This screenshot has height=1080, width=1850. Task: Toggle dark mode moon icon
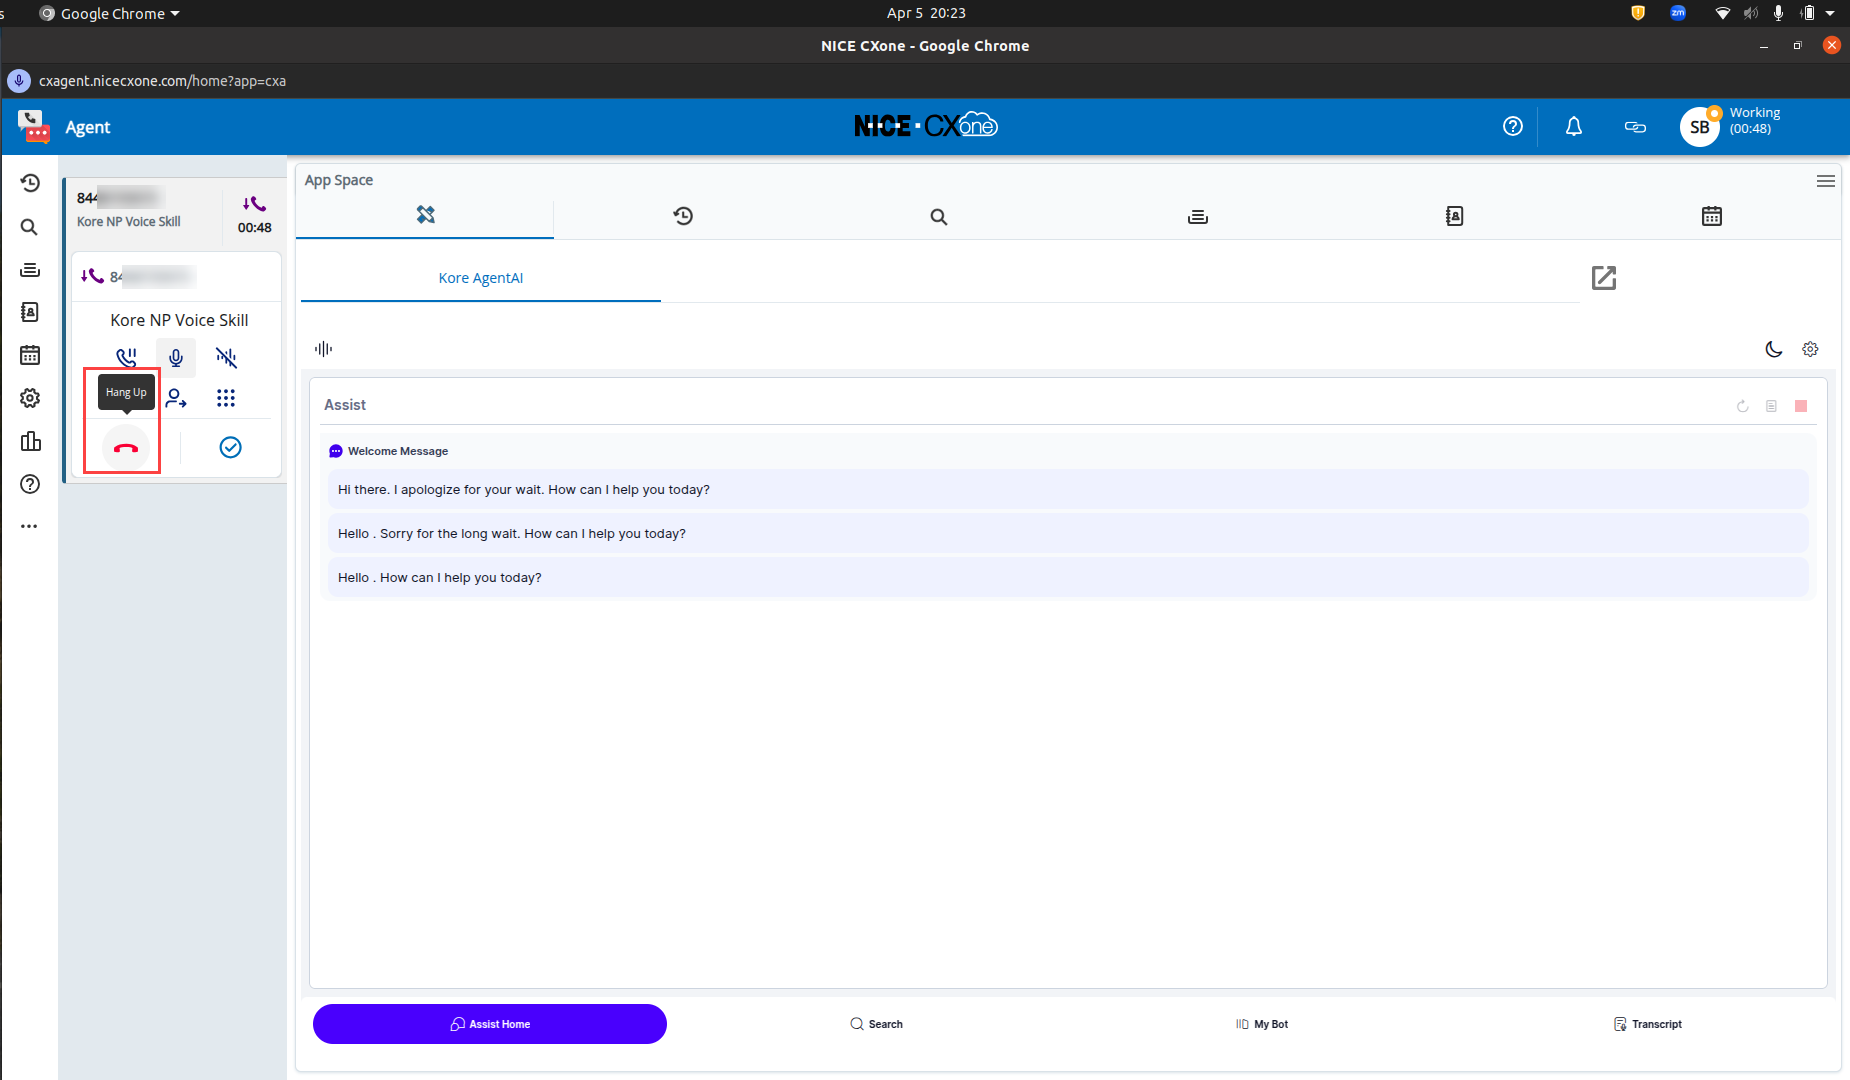(x=1774, y=349)
